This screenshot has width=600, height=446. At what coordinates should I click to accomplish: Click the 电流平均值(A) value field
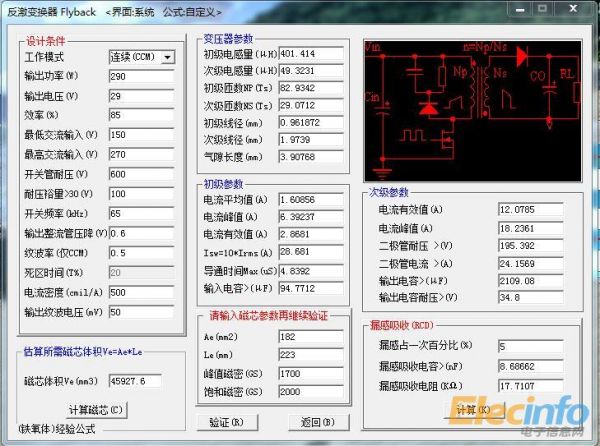[x=311, y=200]
